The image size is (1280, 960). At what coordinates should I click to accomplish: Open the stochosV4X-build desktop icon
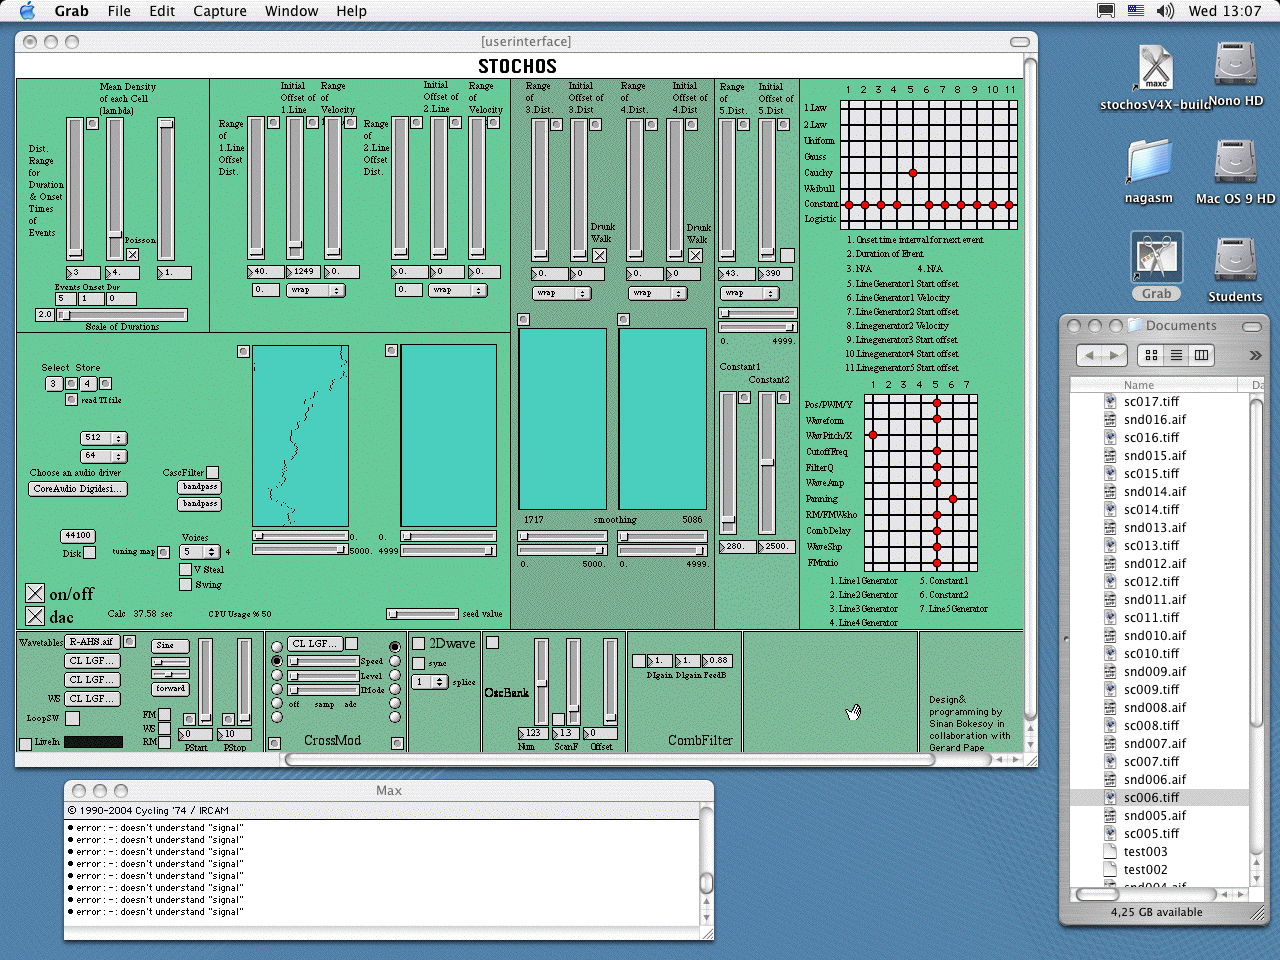[x=1155, y=68]
